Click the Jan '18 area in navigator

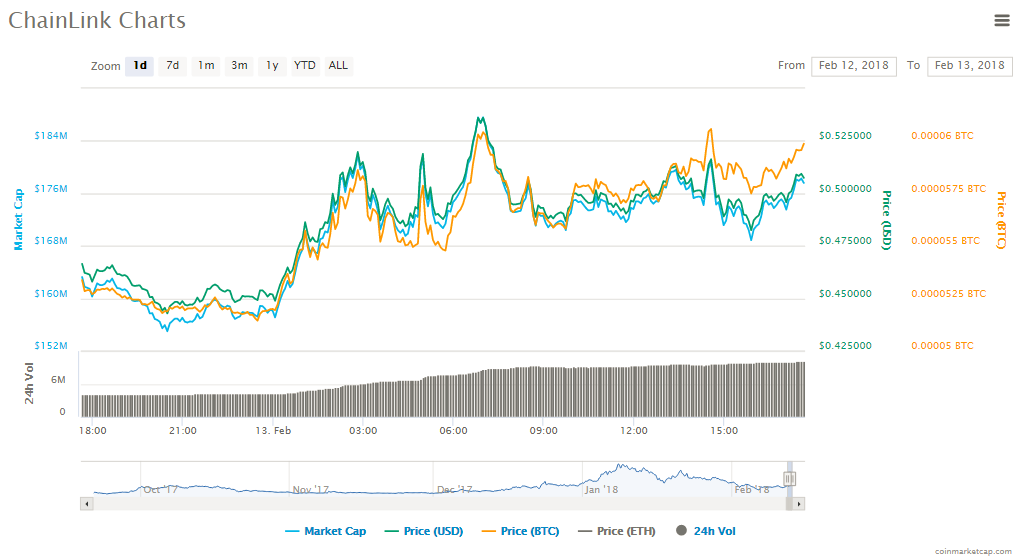pyautogui.click(x=601, y=489)
